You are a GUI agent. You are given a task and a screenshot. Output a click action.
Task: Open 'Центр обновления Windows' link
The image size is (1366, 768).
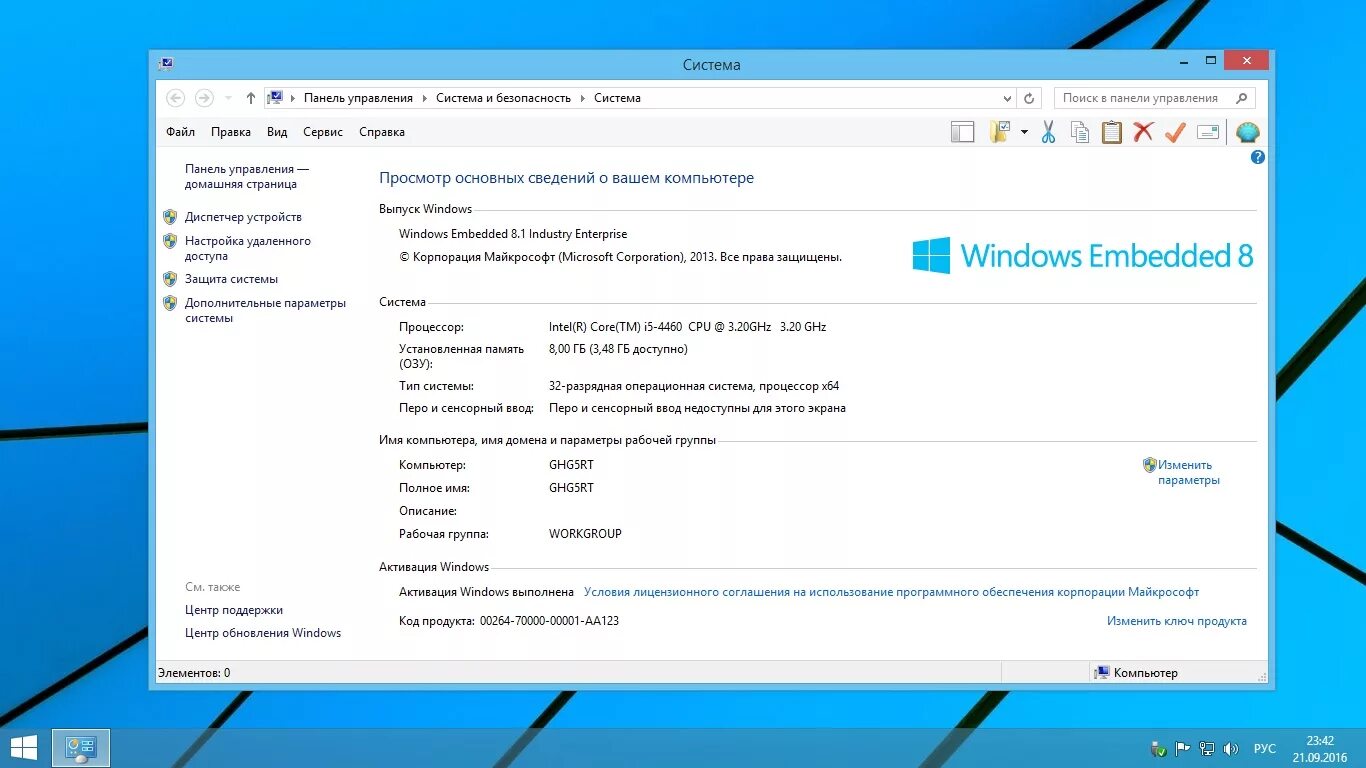(x=263, y=633)
